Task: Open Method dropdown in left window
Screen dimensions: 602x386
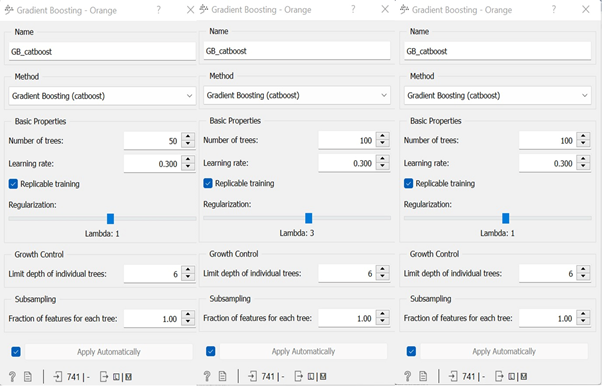Action: [102, 96]
